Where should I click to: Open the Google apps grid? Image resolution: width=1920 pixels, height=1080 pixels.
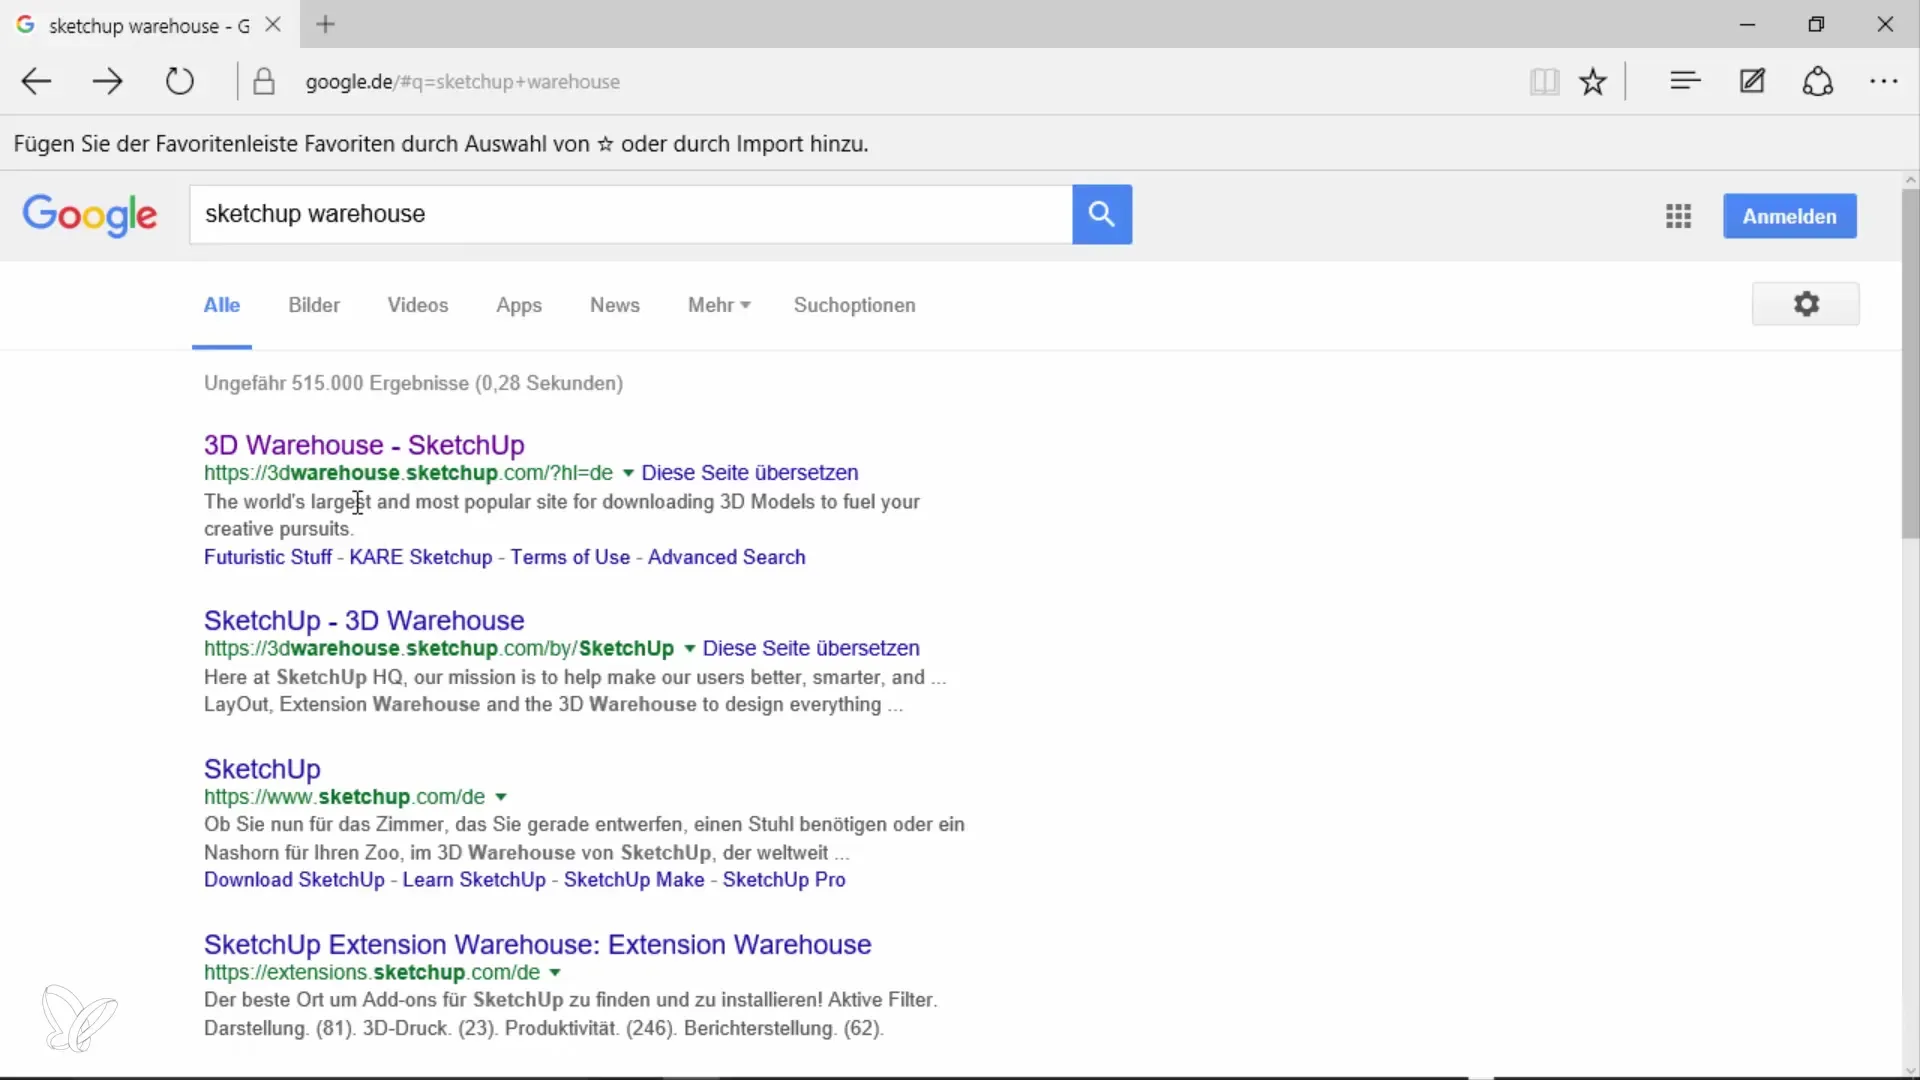click(1679, 216)
